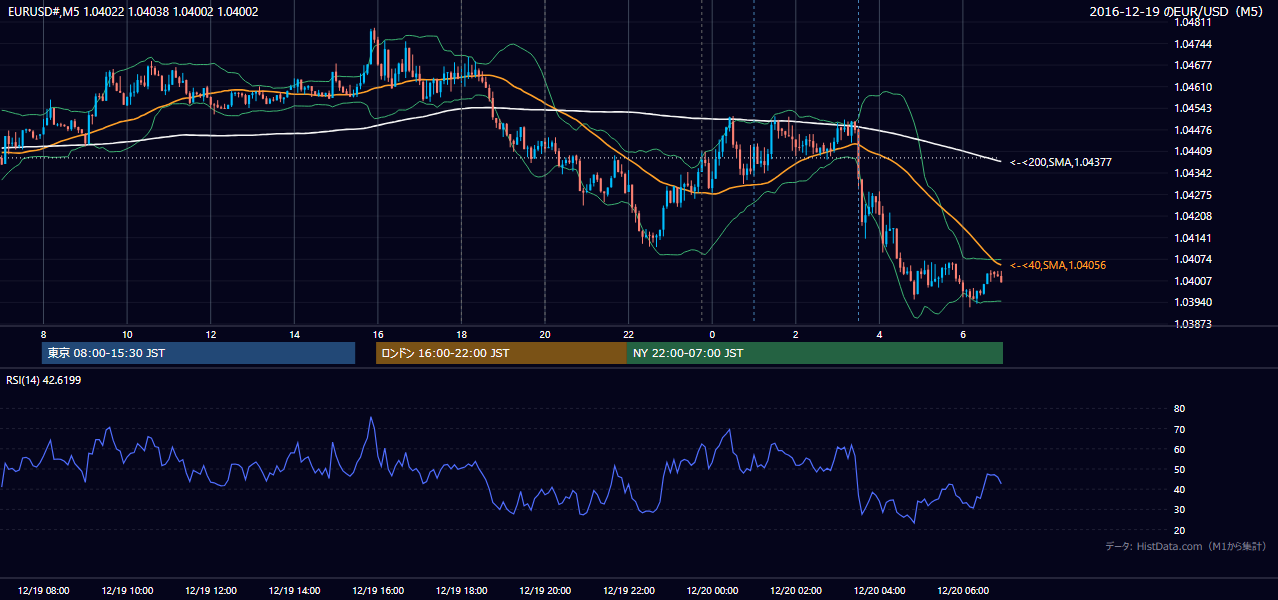This screenshot has height=600, width=1278.
Task: Click the RSI scale value 30
Action: point(1179,510)
